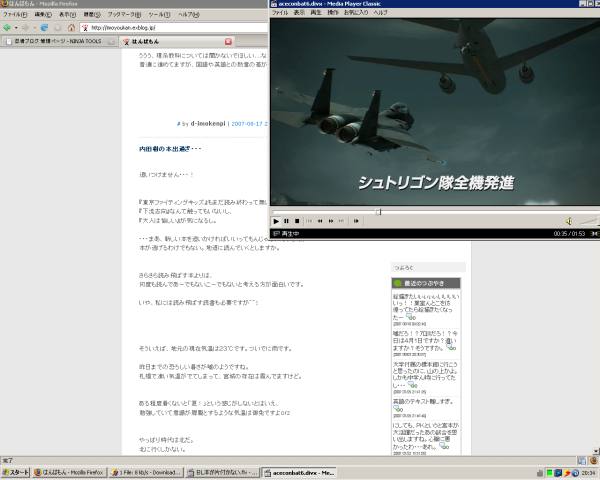Pause the video in Media Player Classic
The width and height of the screenshot is (600, 480).
[x=286, y=221]
